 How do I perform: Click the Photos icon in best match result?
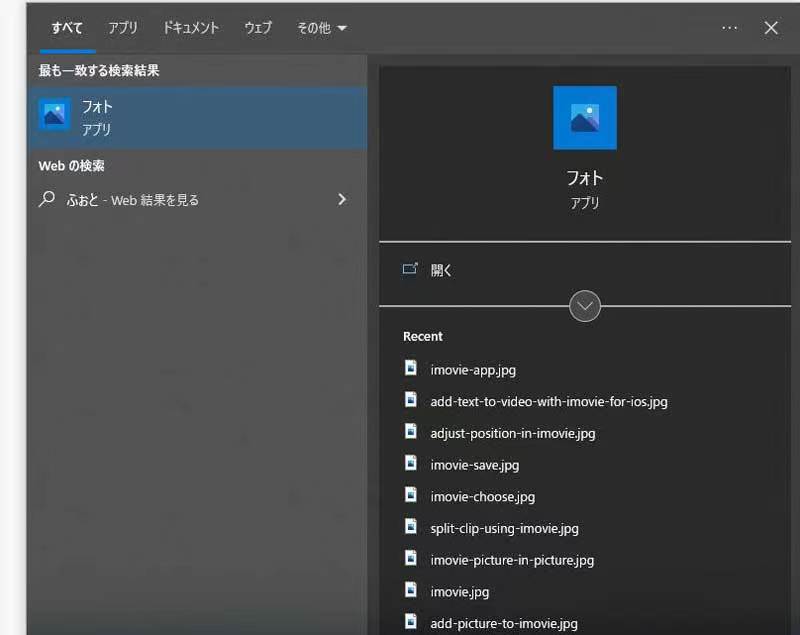pyautogui.click(x=54, y=115)
